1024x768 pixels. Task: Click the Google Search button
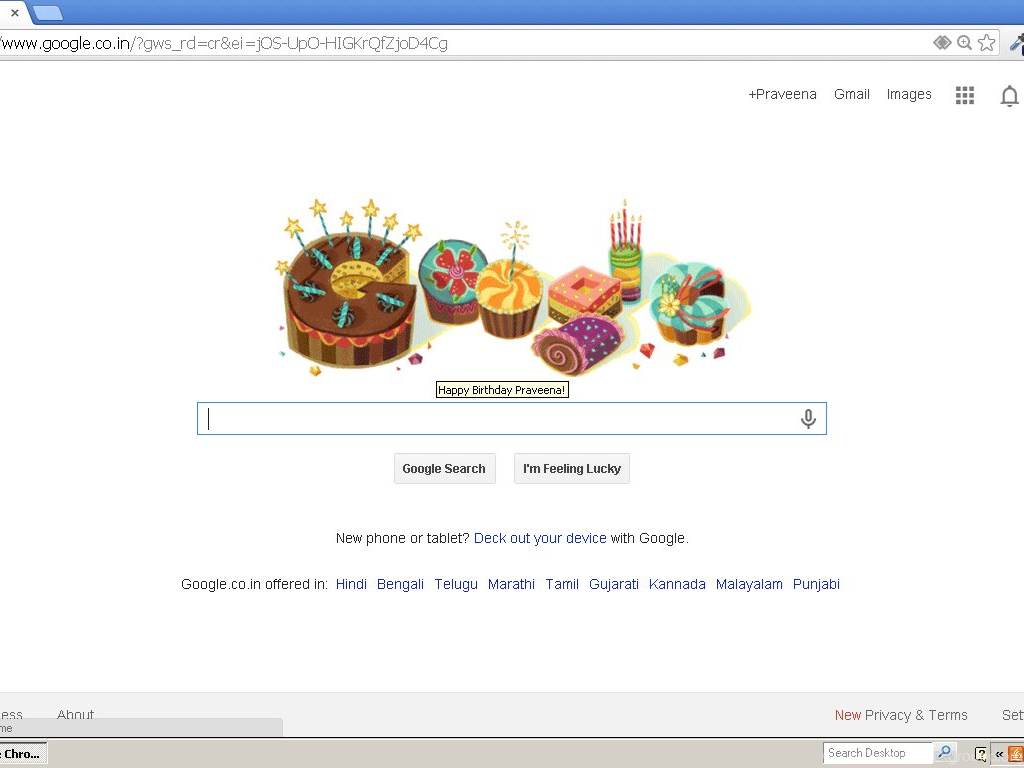(444, 468)
